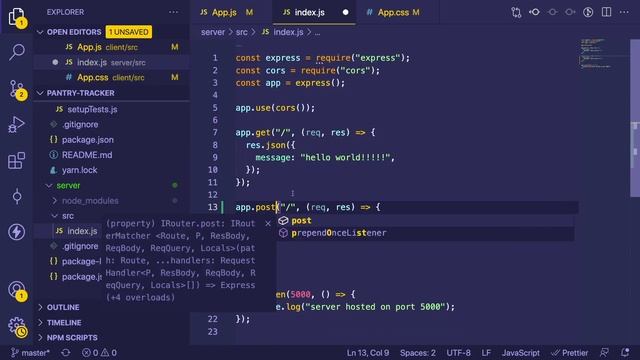
Task: Click the go to previous change icon
Action: pyautogui.click(x=534, y=12)
